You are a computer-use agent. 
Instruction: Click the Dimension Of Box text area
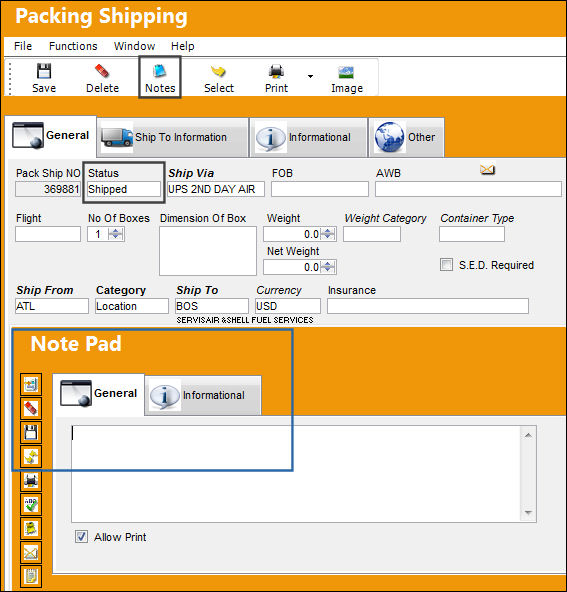click(208, 251)
